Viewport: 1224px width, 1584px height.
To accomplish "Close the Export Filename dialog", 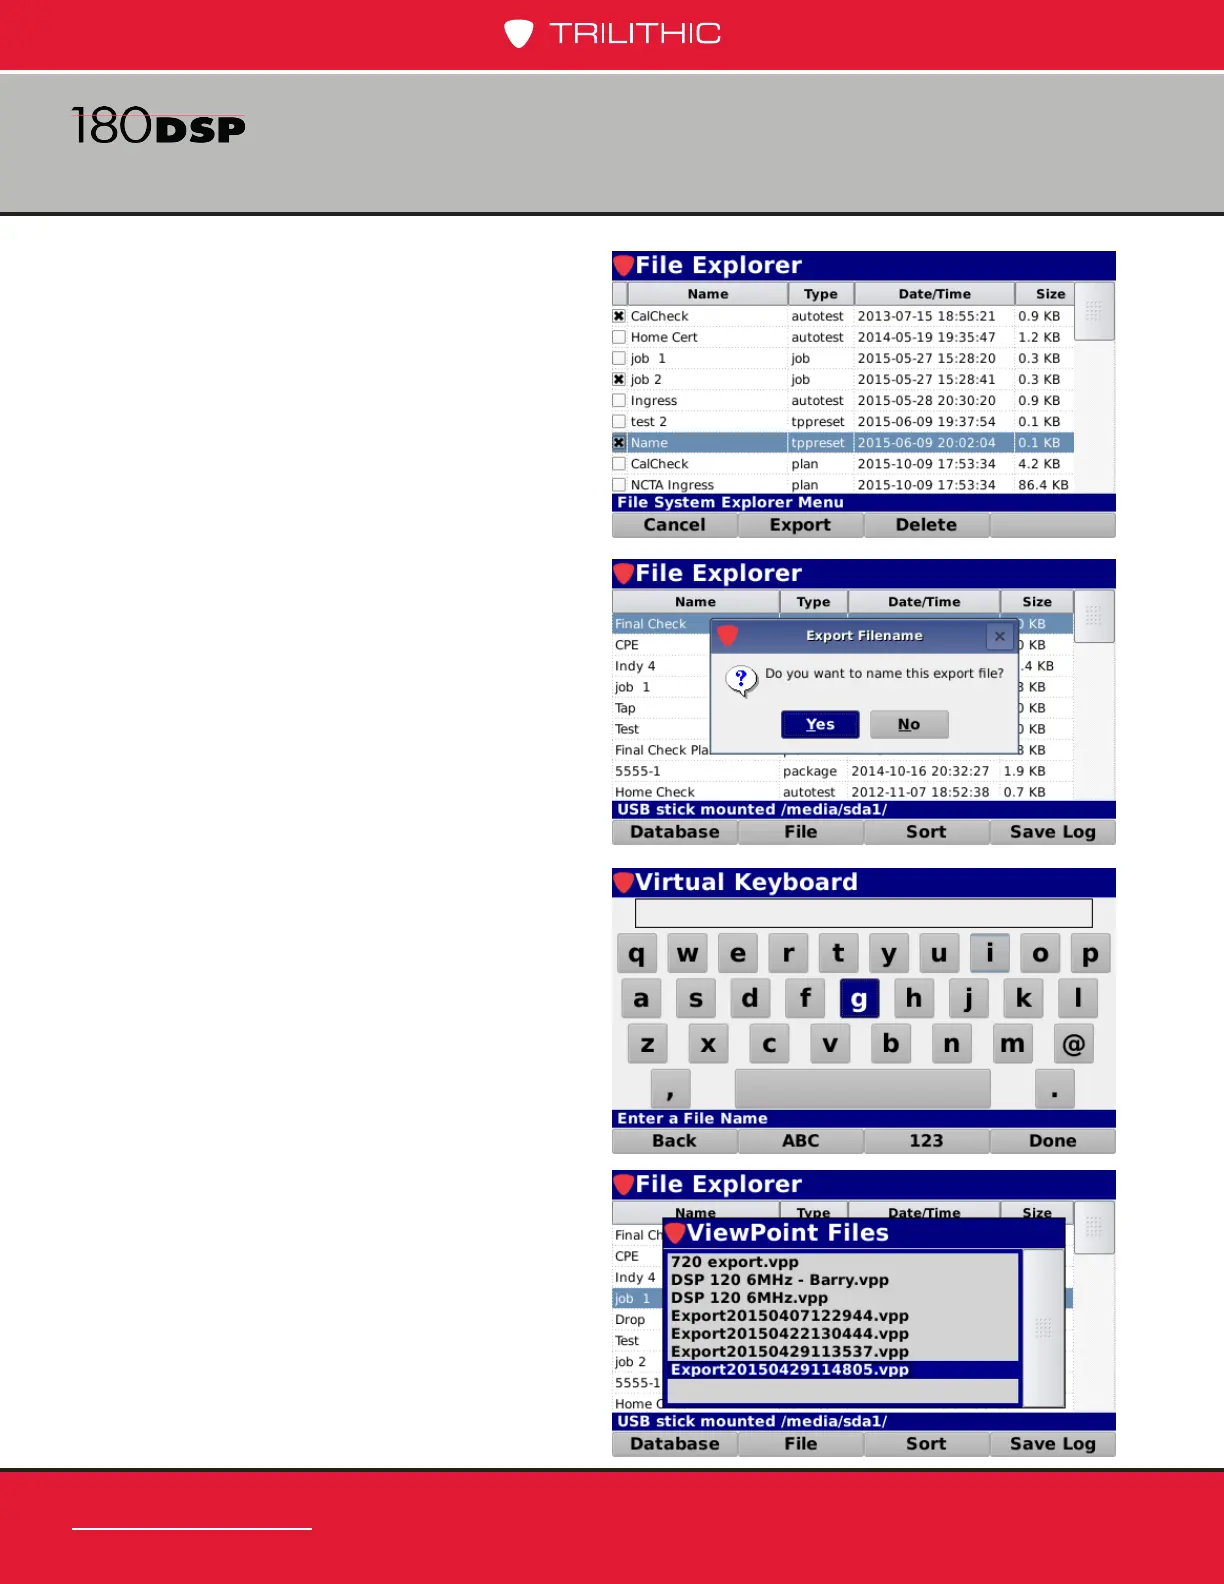I will (999, 635).
